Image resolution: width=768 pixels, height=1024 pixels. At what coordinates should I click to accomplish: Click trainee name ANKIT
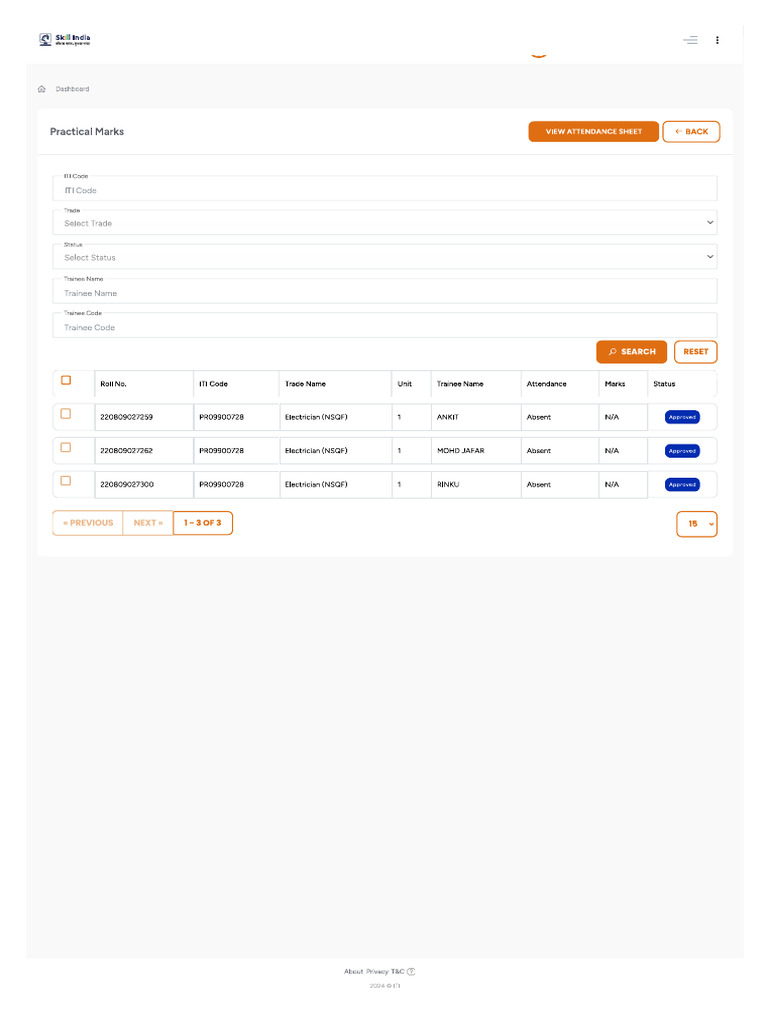447,417
